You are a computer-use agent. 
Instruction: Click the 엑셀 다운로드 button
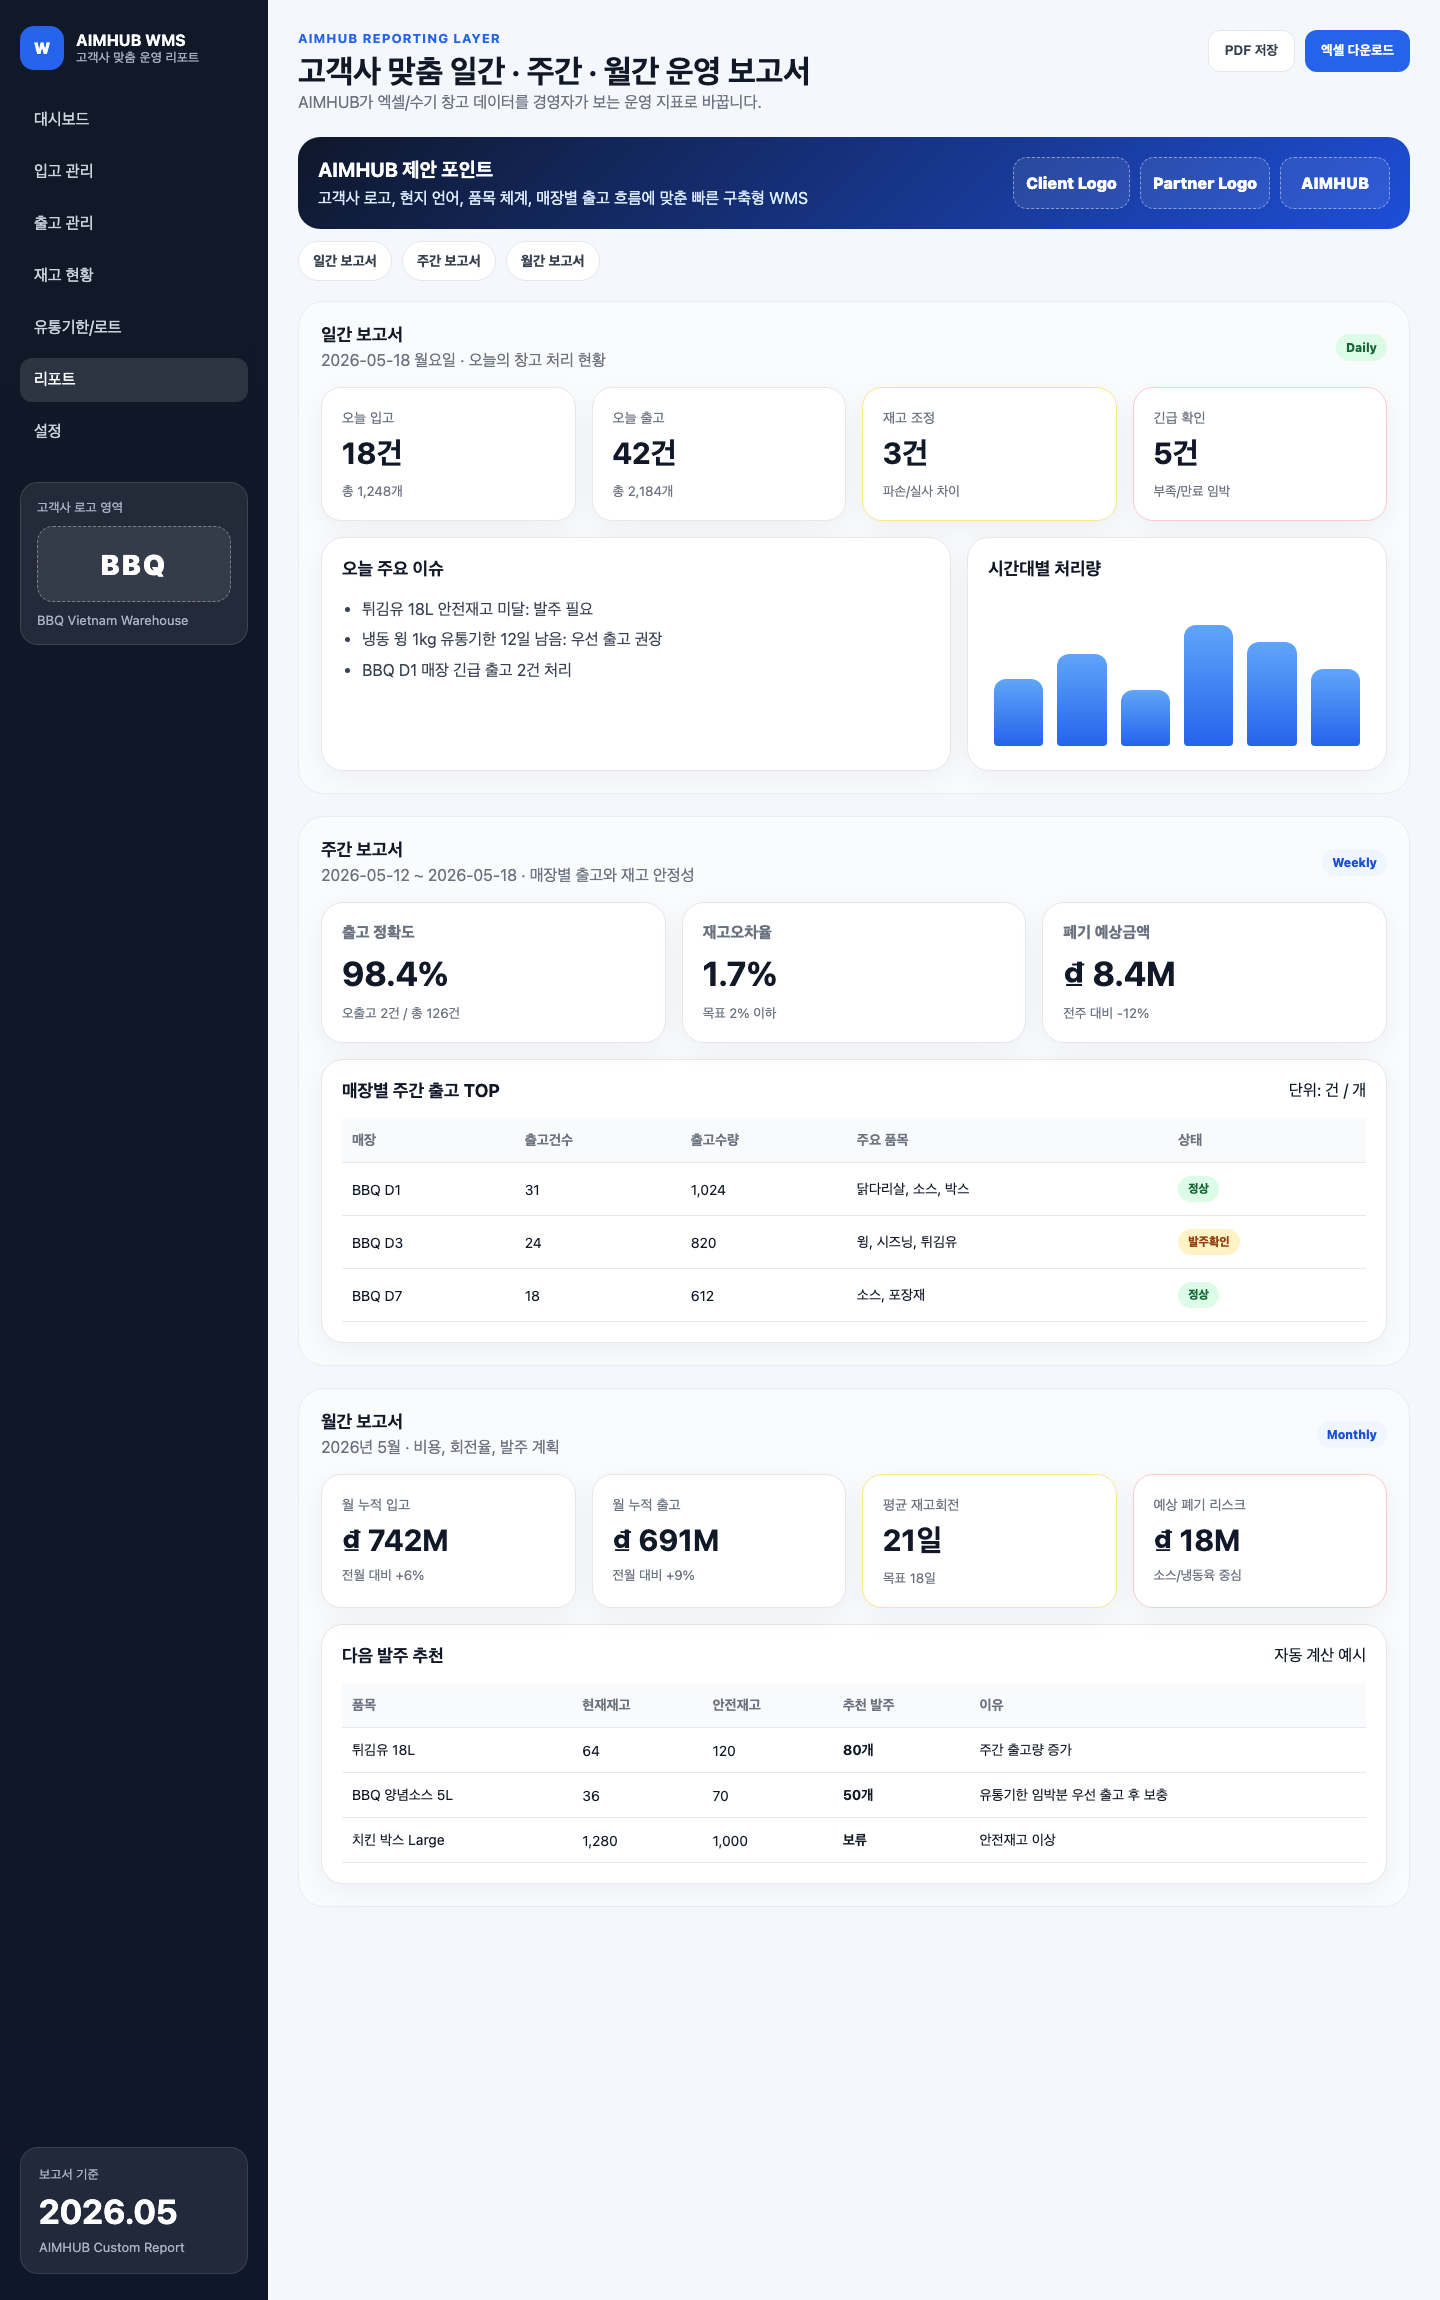pos(1357,51)
